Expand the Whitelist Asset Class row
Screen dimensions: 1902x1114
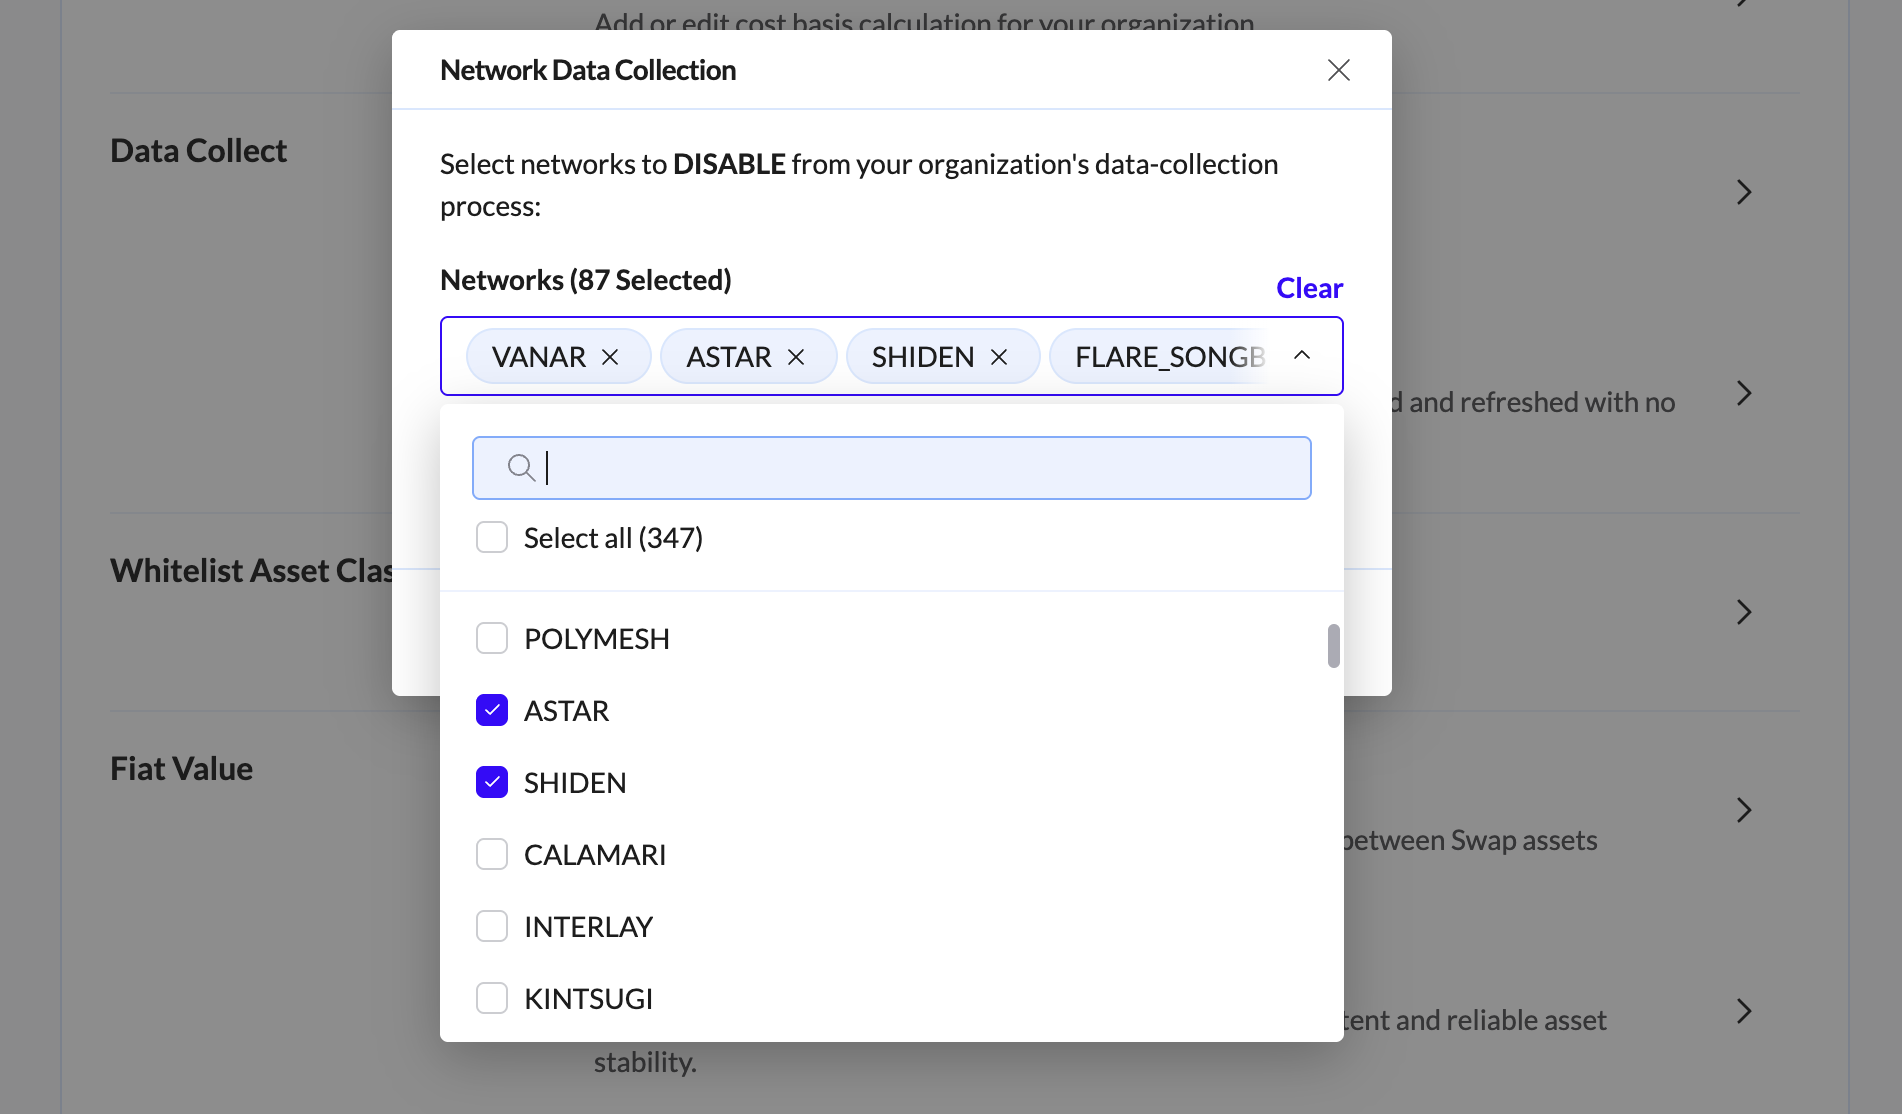1744,612
